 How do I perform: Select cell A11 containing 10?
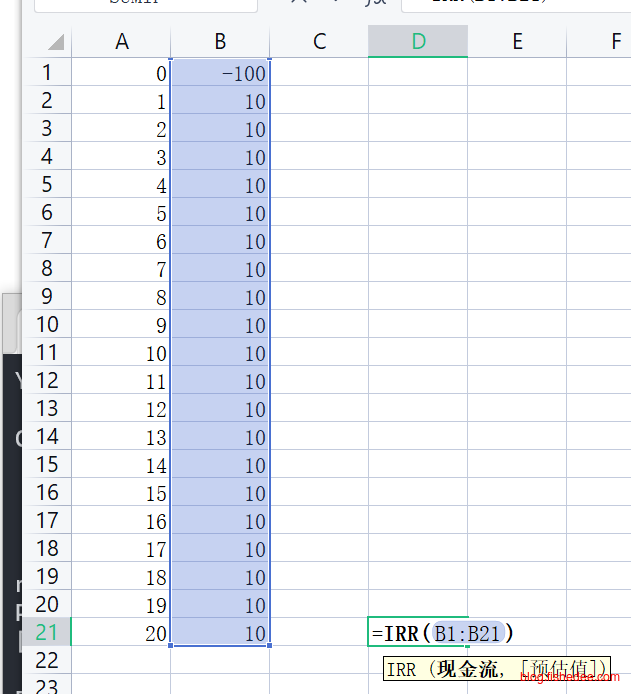pyautogui.click(x=121, y=353)
